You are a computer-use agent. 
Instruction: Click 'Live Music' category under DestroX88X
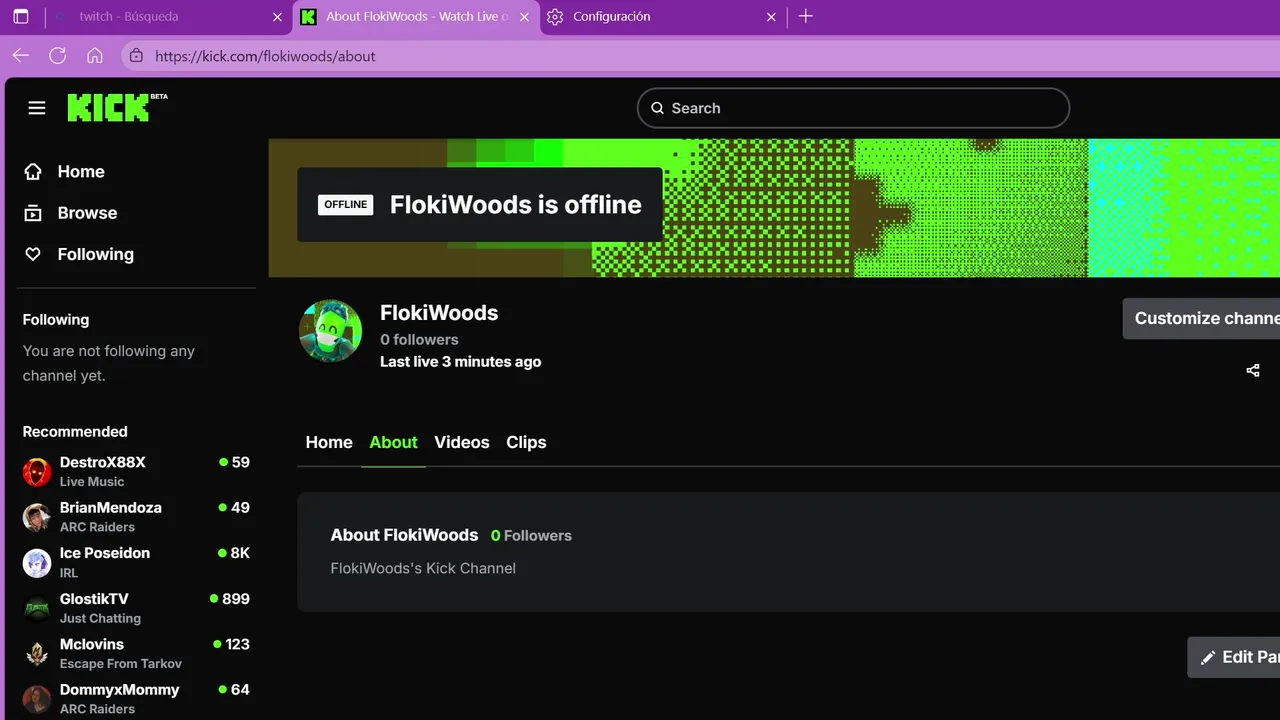(92, 482)
